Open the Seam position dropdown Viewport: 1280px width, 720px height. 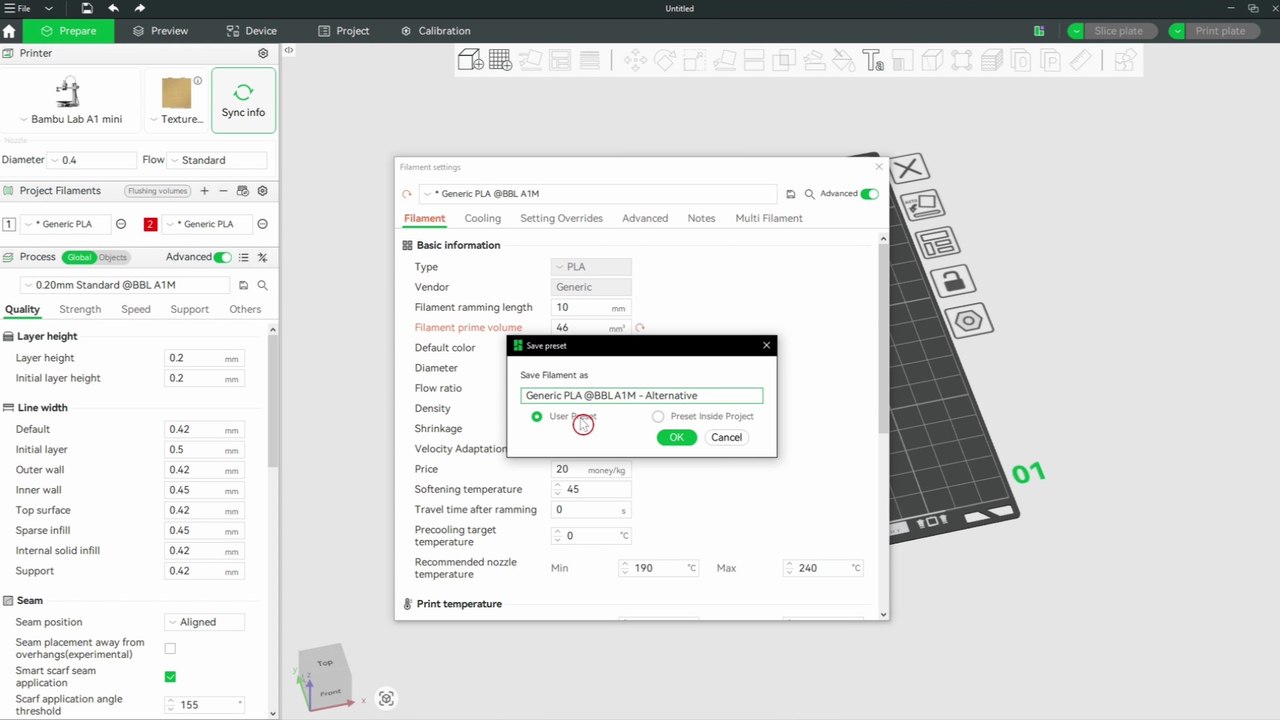tap(205, 622)
